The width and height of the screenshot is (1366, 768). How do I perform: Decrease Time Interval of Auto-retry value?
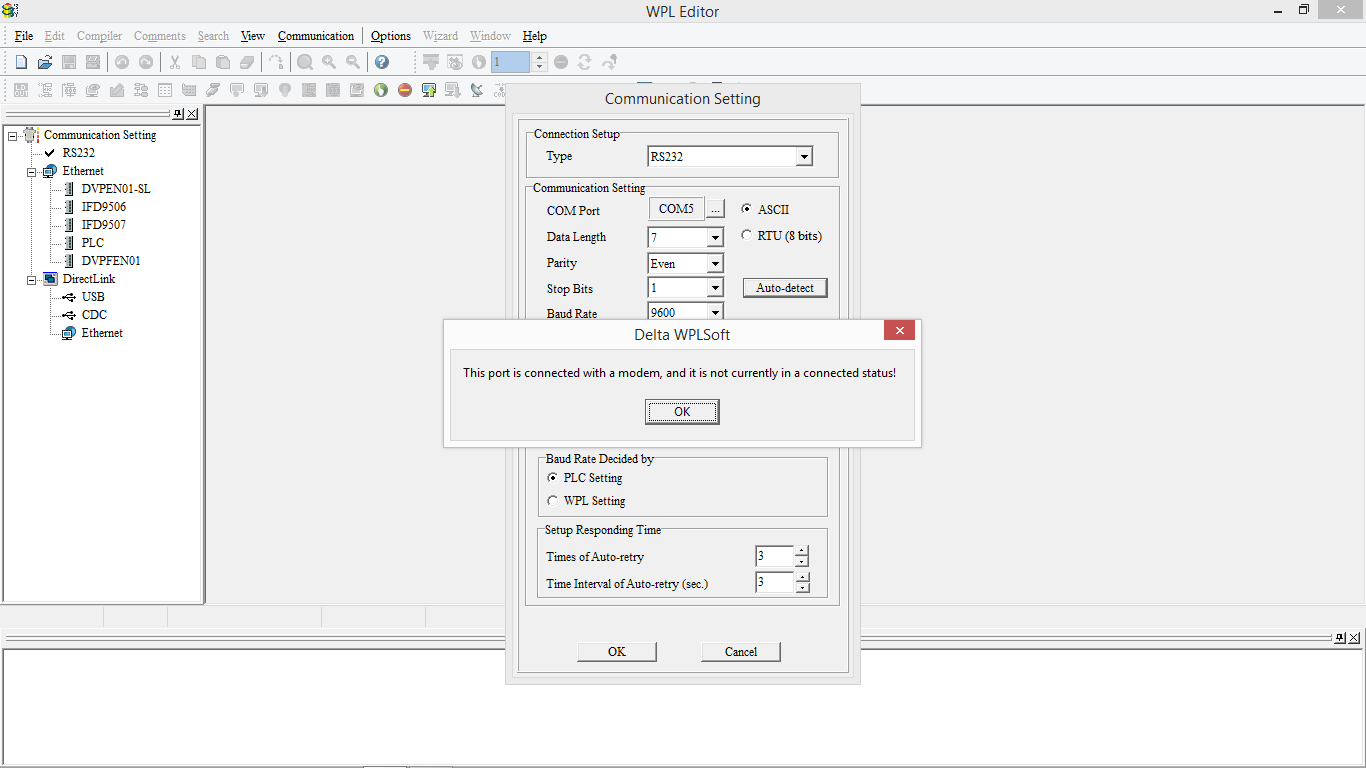[x=802, y=587]
